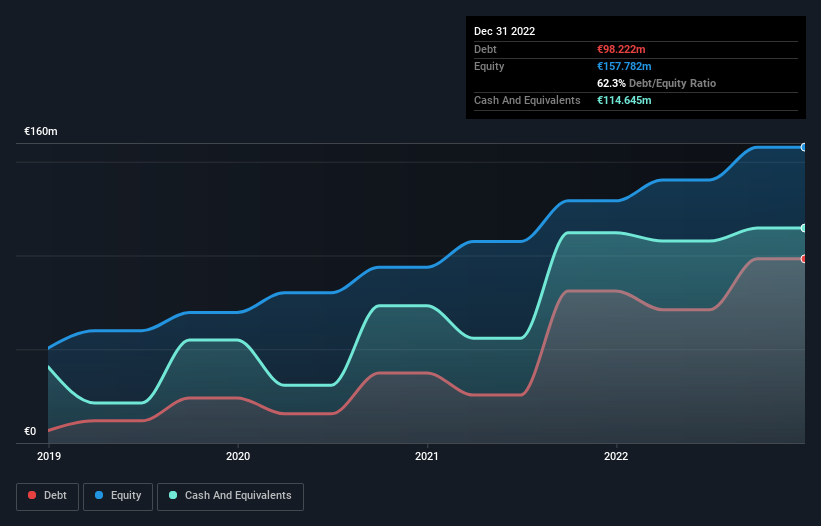Click the red Debt legend dot
Screen dimensions: 821x526
tap(32, 495)
